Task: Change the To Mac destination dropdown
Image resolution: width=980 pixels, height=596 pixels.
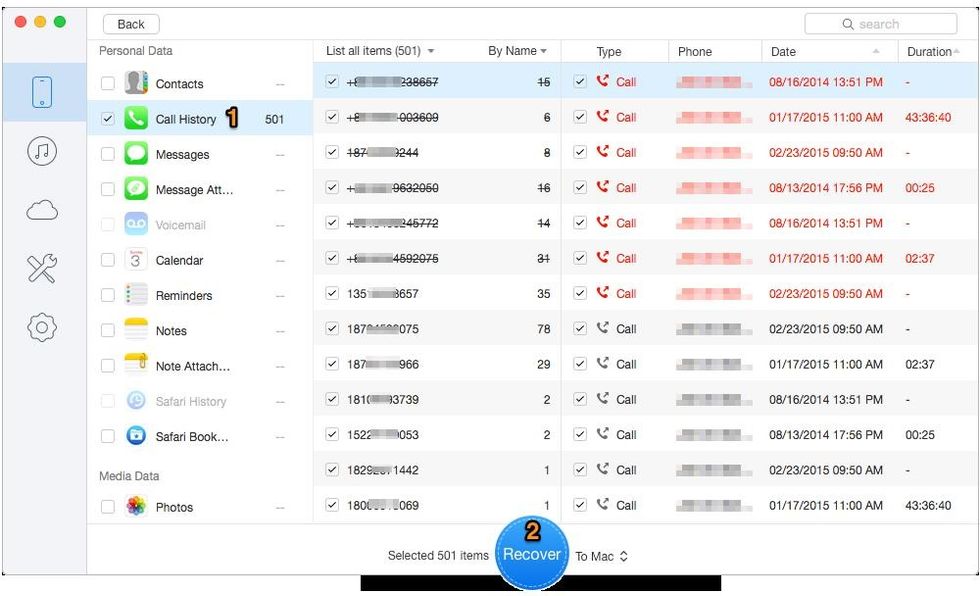Action: [601, 556]
